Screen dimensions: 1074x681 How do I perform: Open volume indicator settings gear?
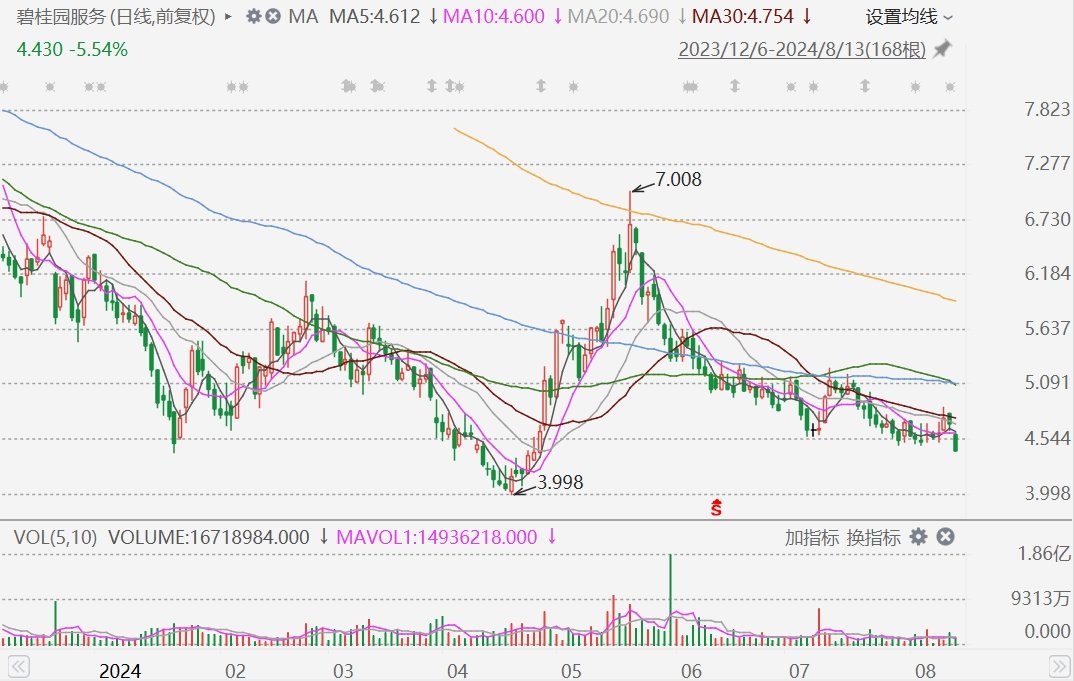click(x=919, y=536)
